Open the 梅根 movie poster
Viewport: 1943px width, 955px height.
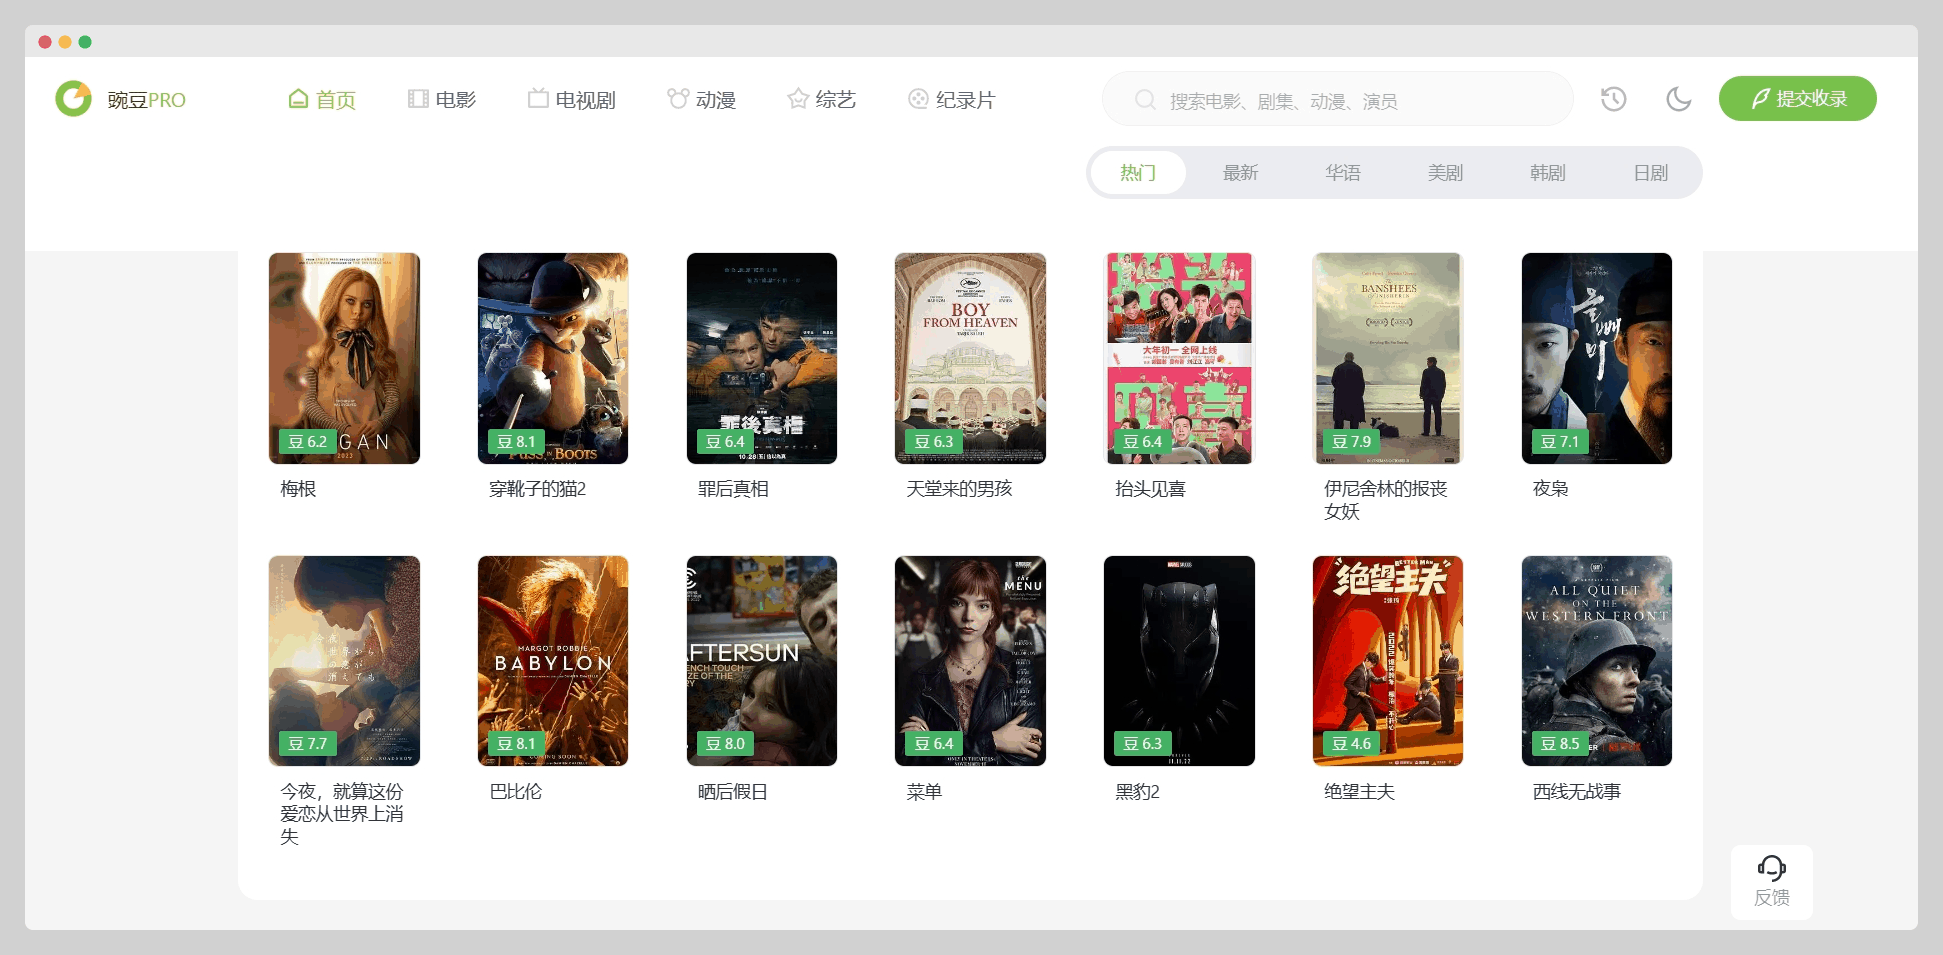344,358
